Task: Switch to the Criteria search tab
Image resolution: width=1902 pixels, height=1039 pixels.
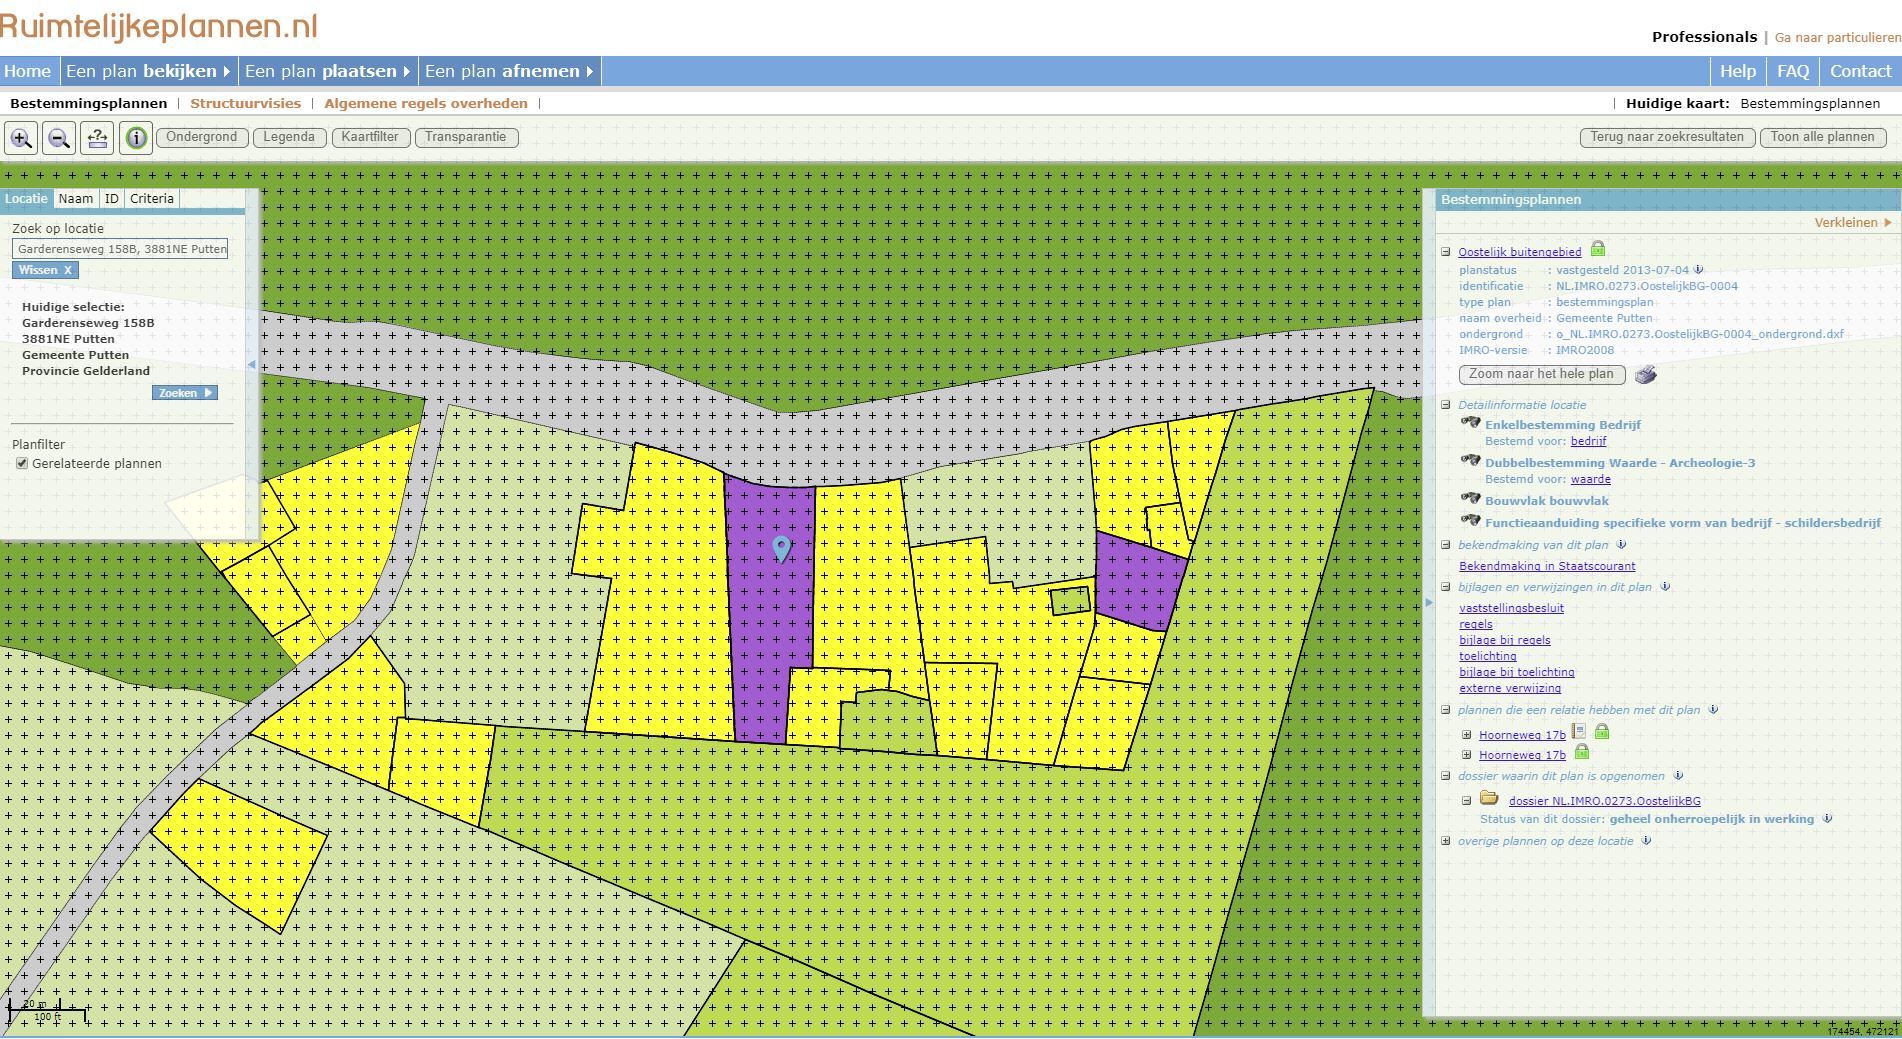Action: pyautogui.click(x=152, y=199)
